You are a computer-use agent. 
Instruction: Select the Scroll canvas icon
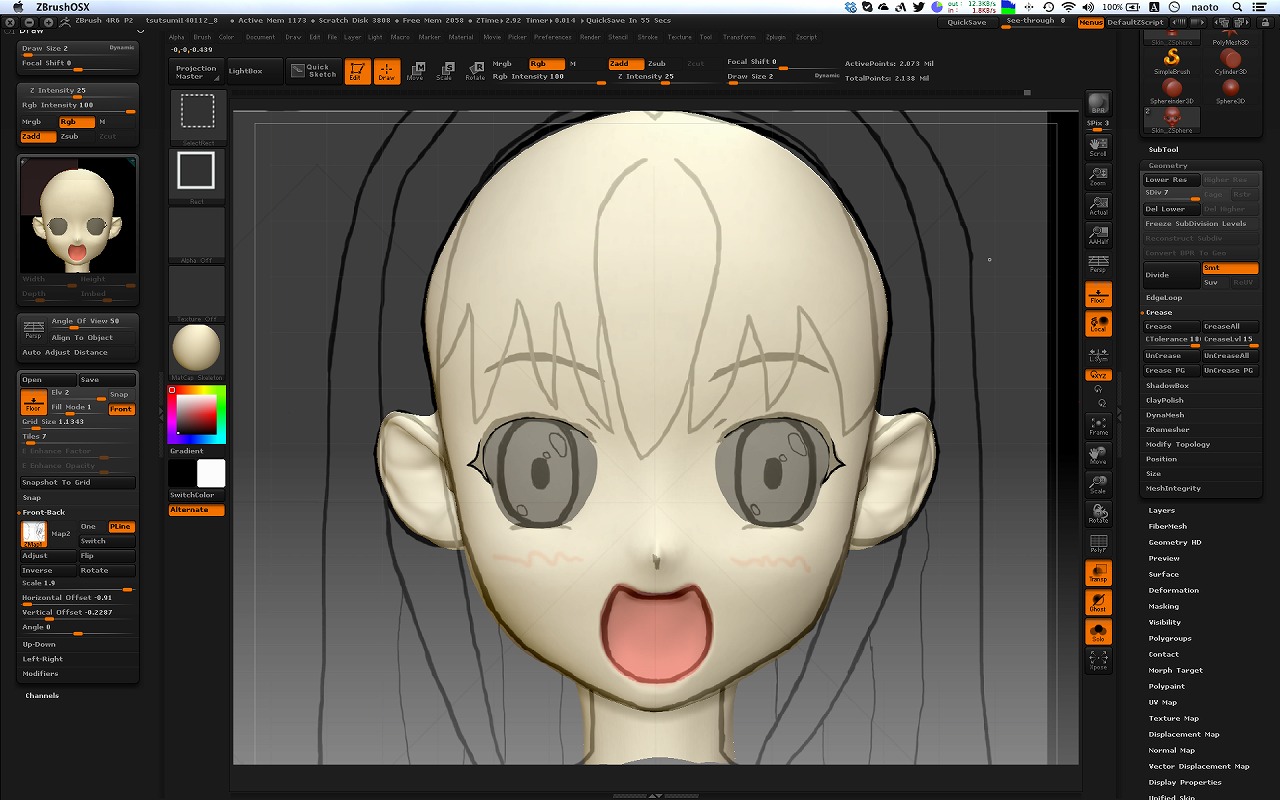click(x=1098, y=147)
